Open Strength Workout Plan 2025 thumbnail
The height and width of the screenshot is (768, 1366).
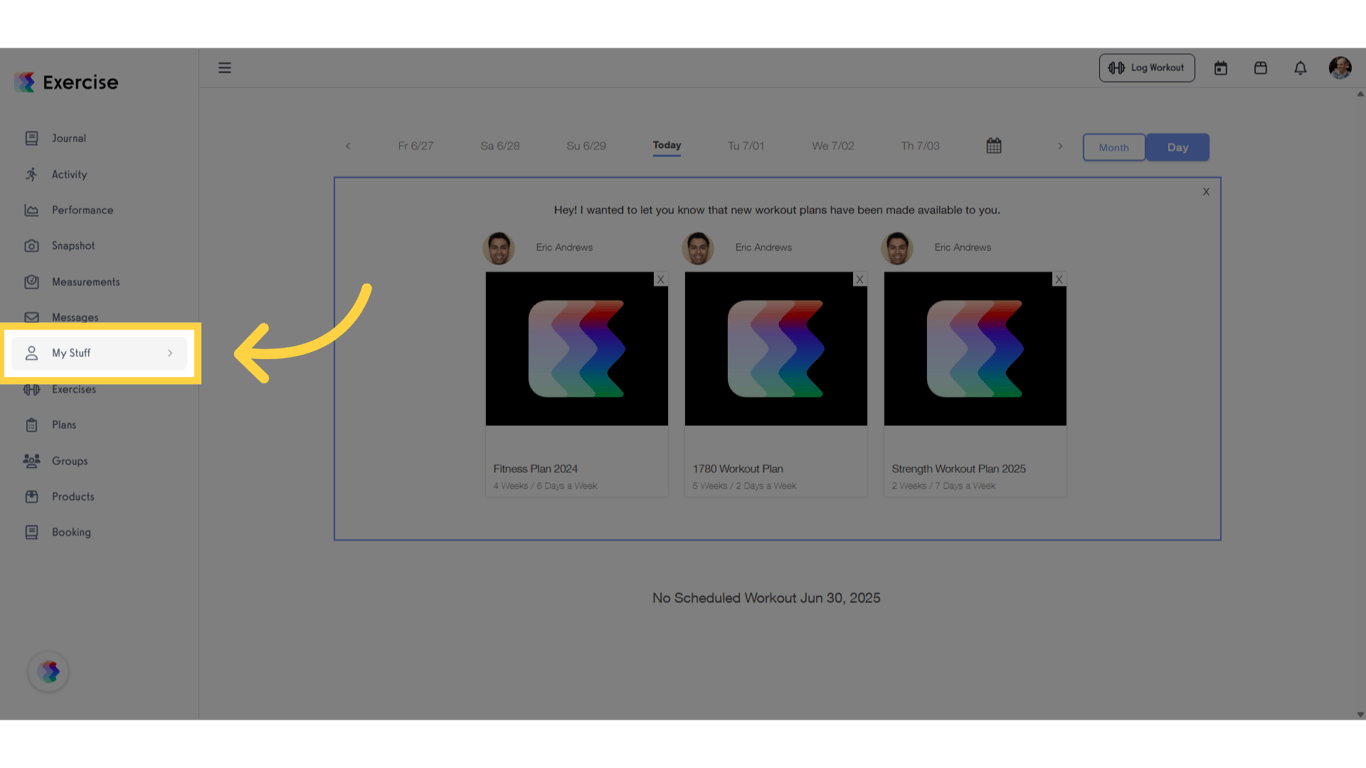tap(975, 349)
